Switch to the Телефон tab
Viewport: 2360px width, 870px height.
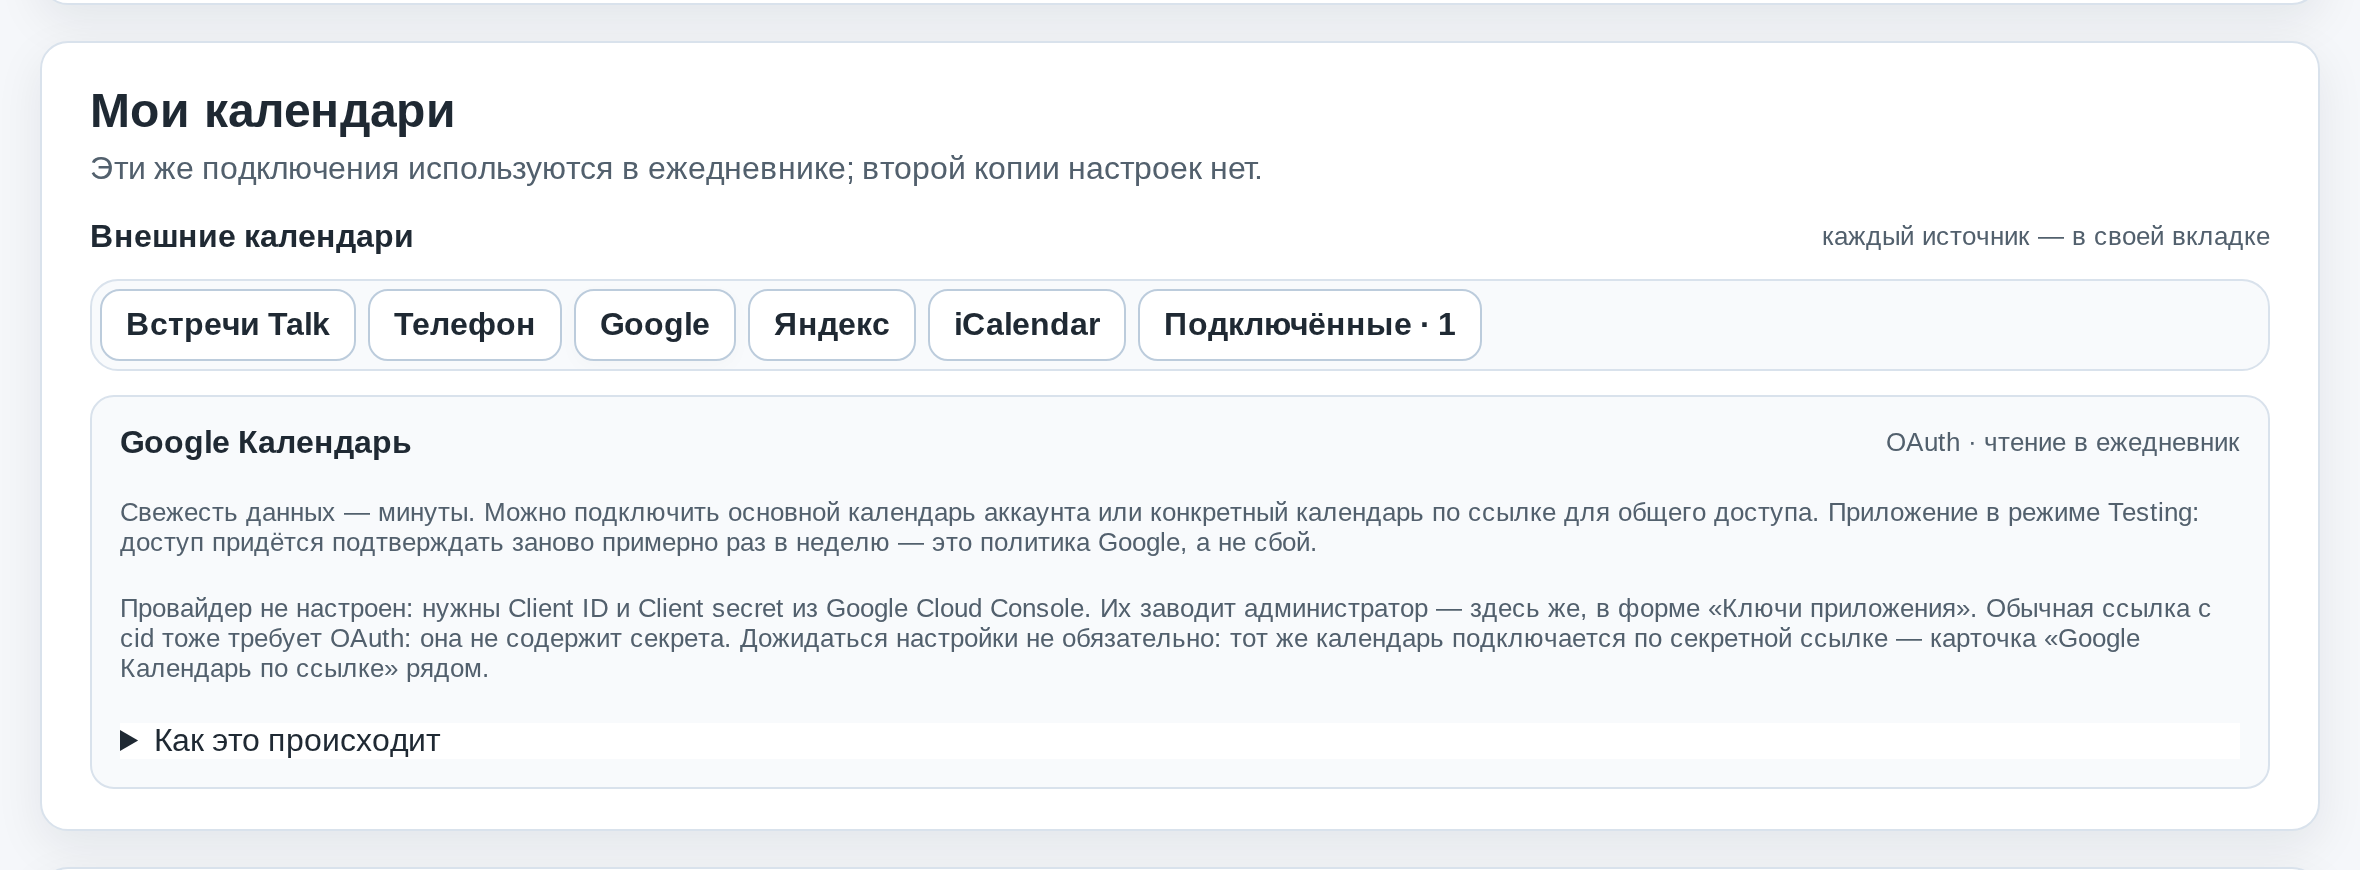pyautogui.click(x=465, y=325)
